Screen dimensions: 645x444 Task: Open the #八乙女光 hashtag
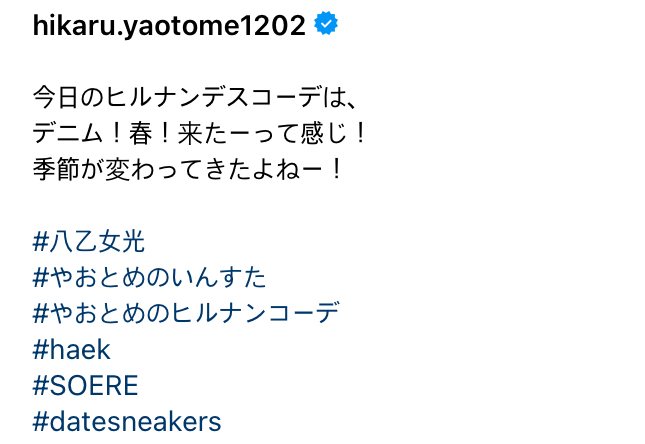point(89,240)
